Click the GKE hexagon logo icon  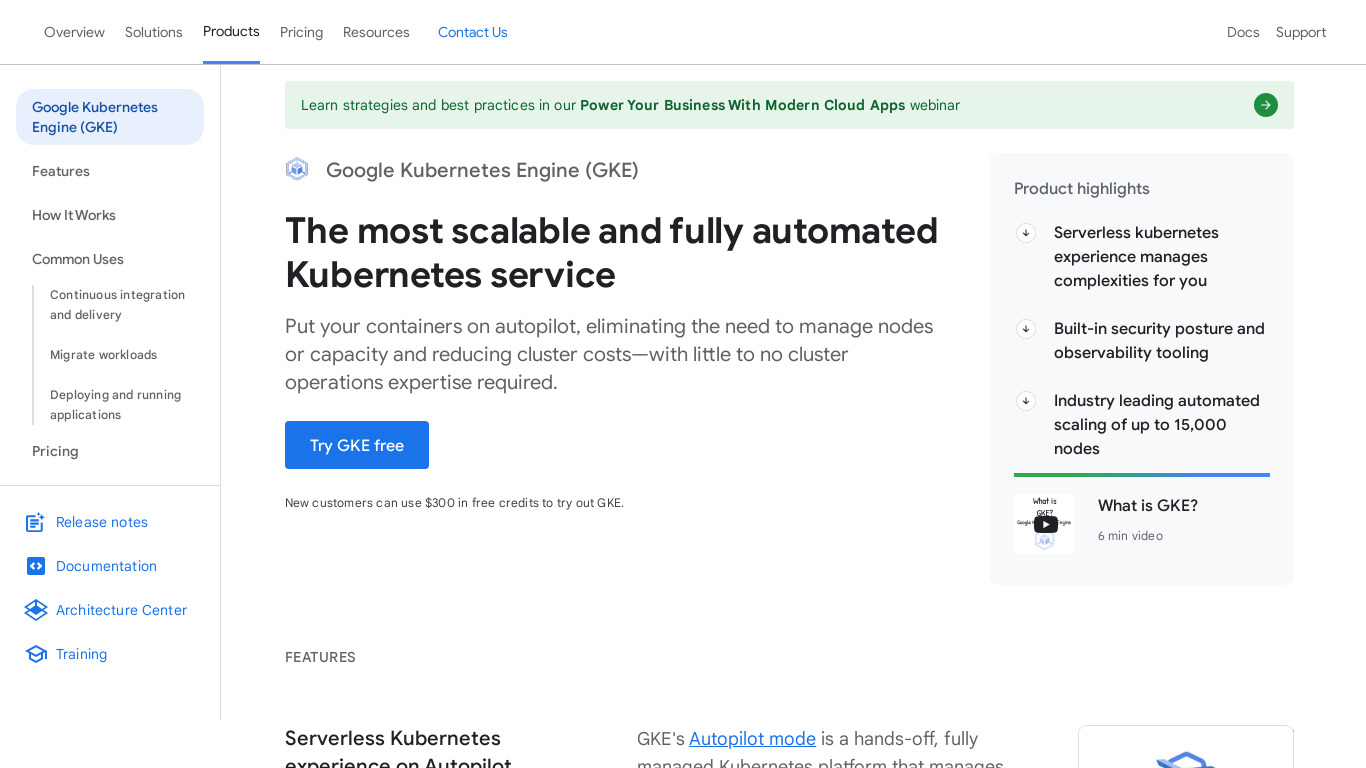(297, 169)
